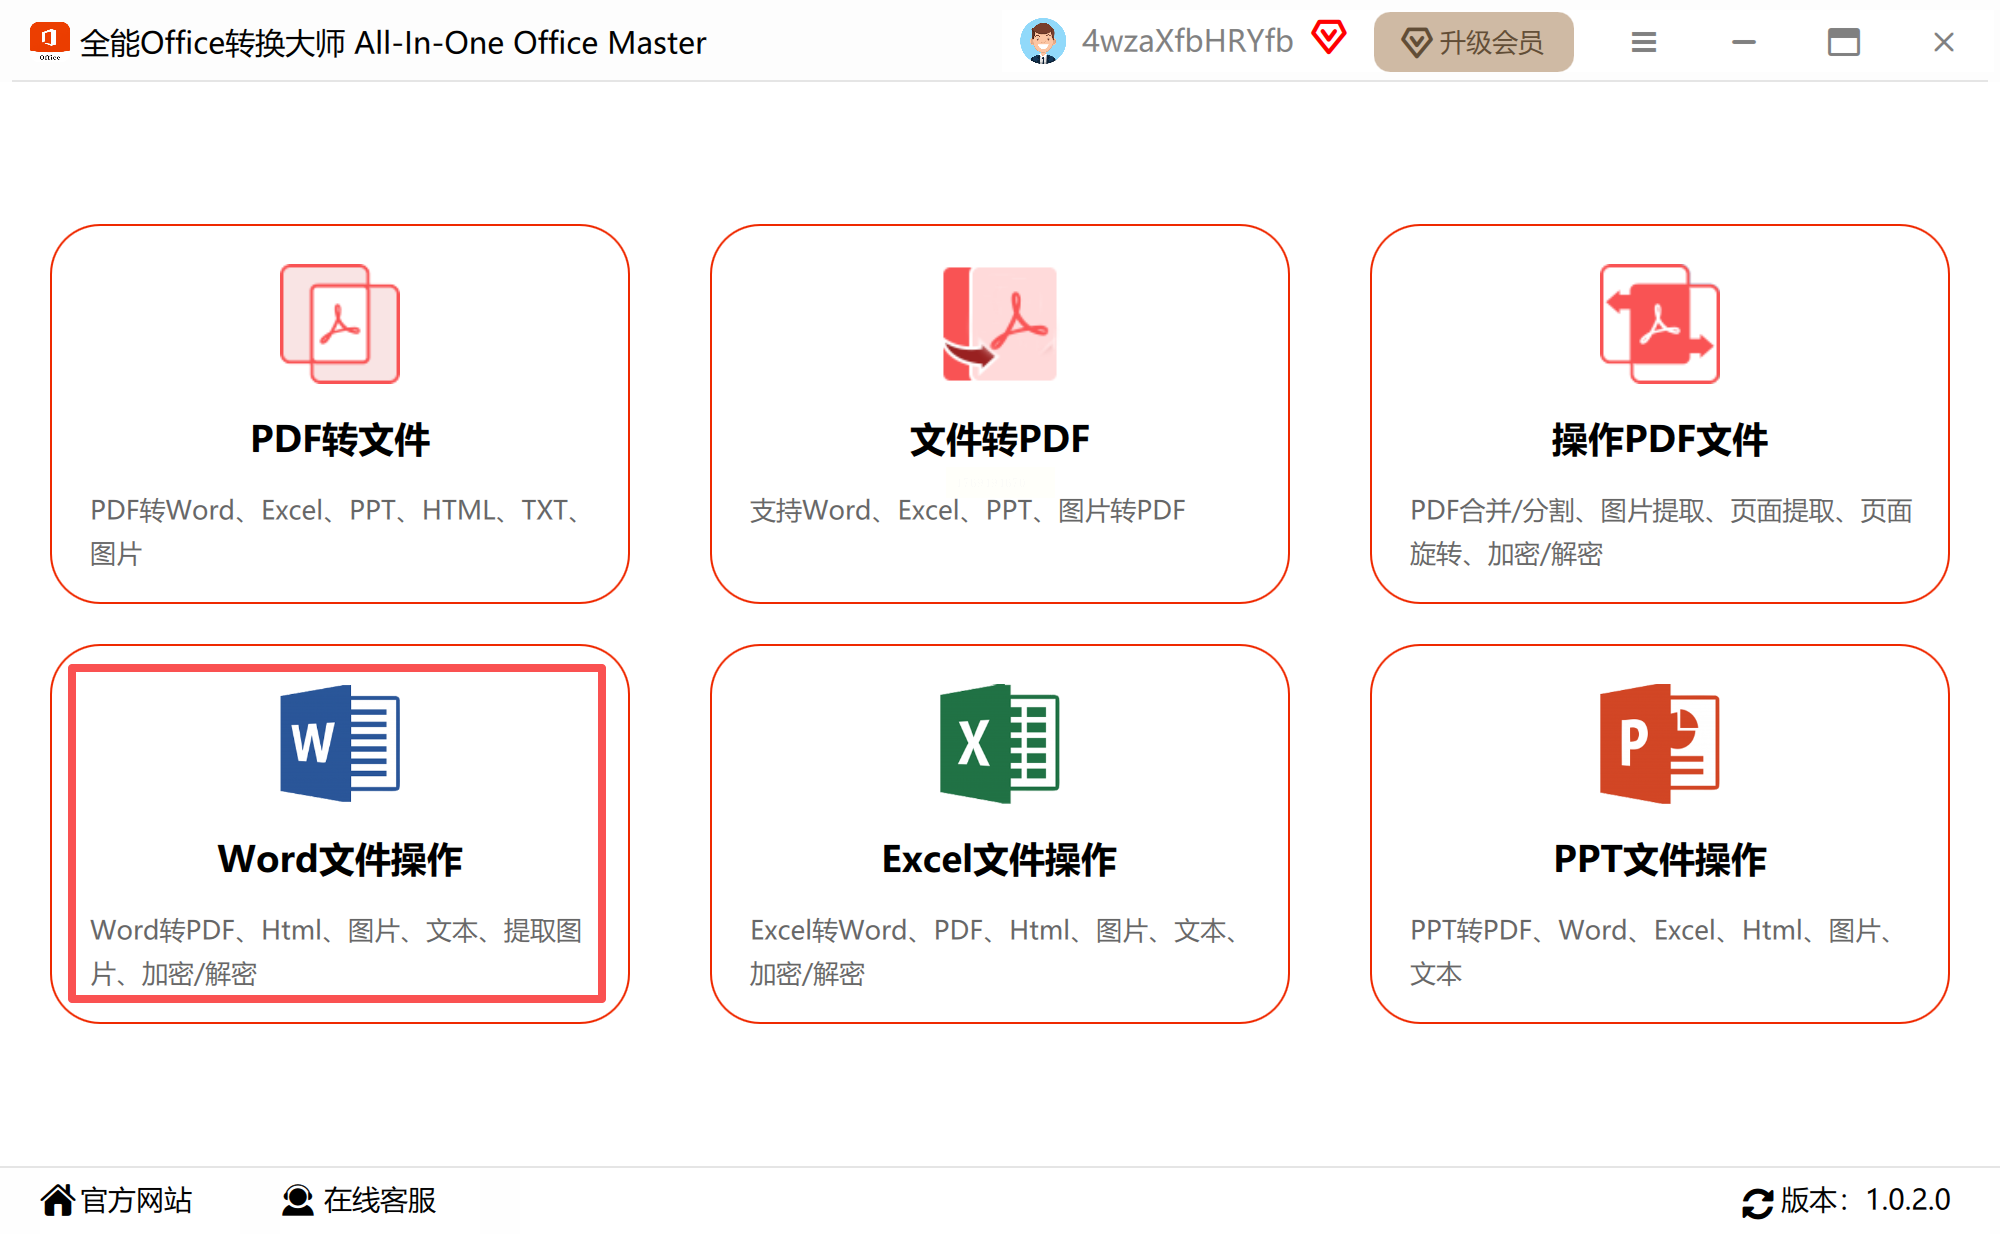The width and height of the screenshot is (2000, 1234).
Task: Click the PDF转文件 double-page PDF icon
Action: click(x=340, y=324)
